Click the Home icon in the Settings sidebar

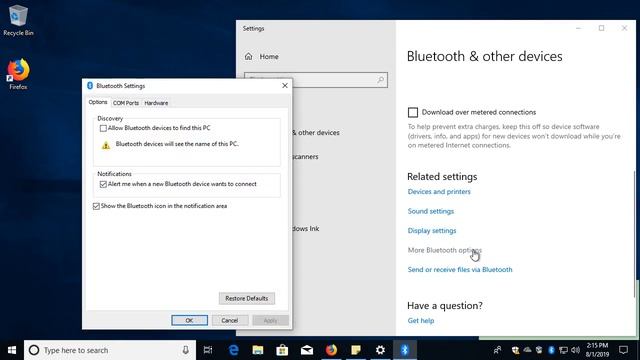pyautogui.click(x=248, y=57)
